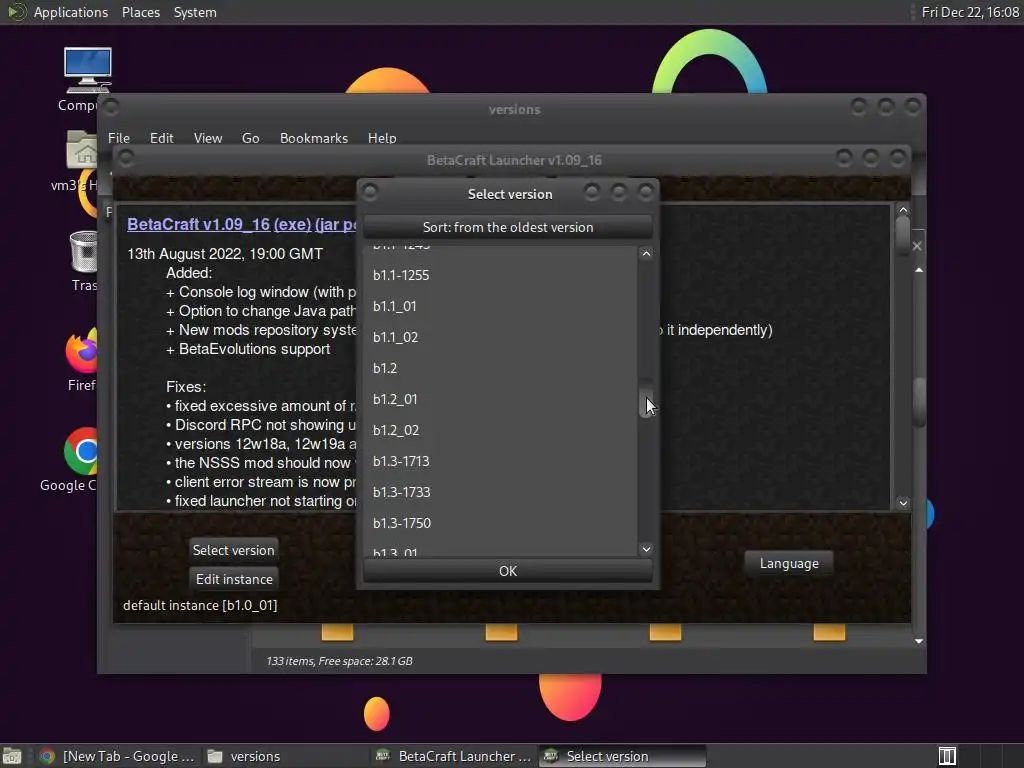Viewport: 1024px width, 768px height.
Task: Select version b1.3-1733
Action: click(500, 492)
